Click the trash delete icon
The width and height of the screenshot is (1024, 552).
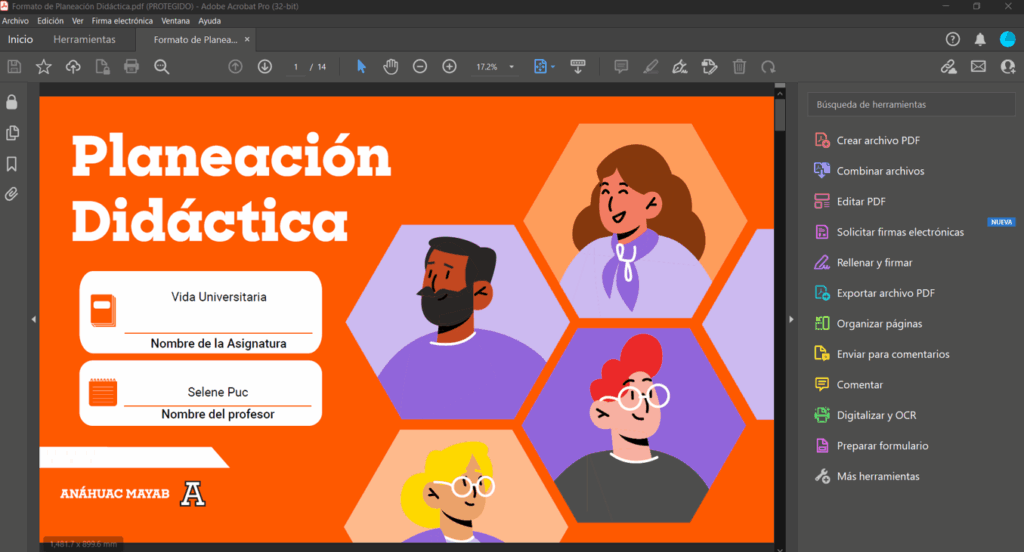pos(739,66)
